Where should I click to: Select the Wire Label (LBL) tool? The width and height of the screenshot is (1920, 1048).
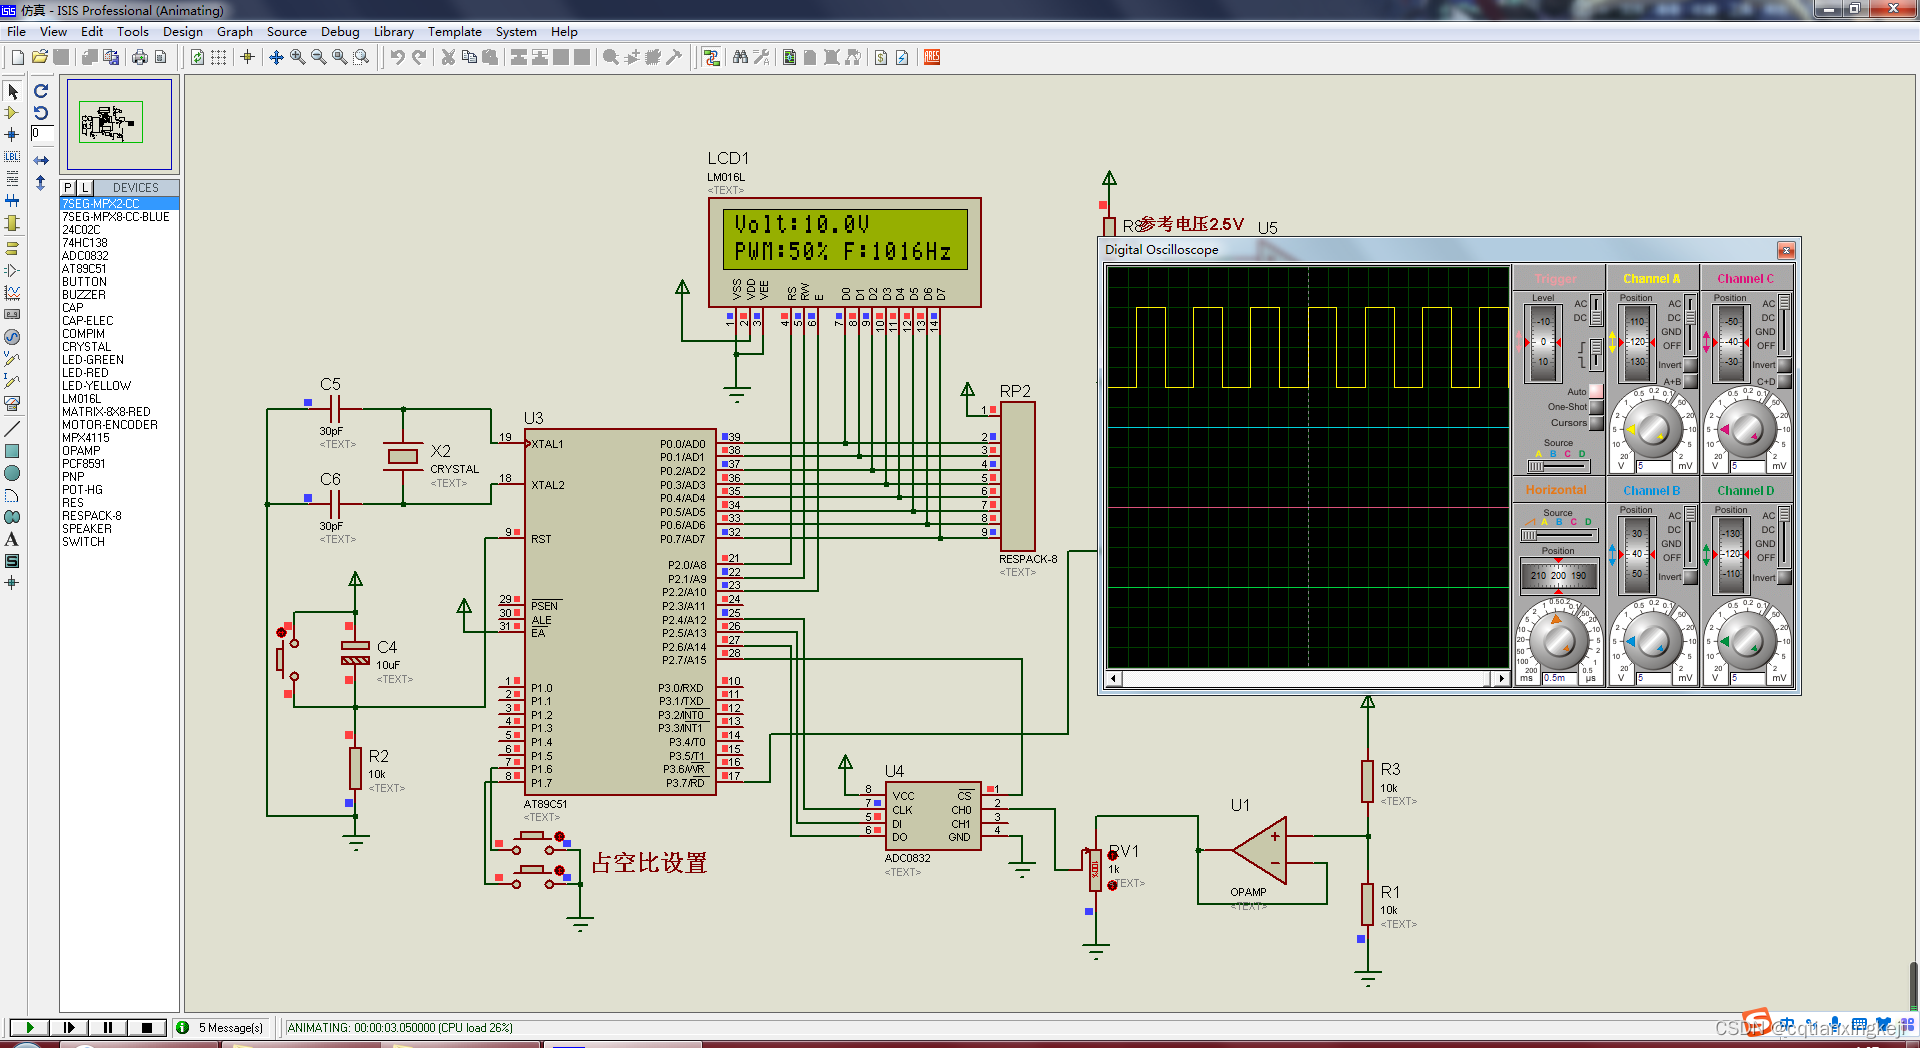12,157
